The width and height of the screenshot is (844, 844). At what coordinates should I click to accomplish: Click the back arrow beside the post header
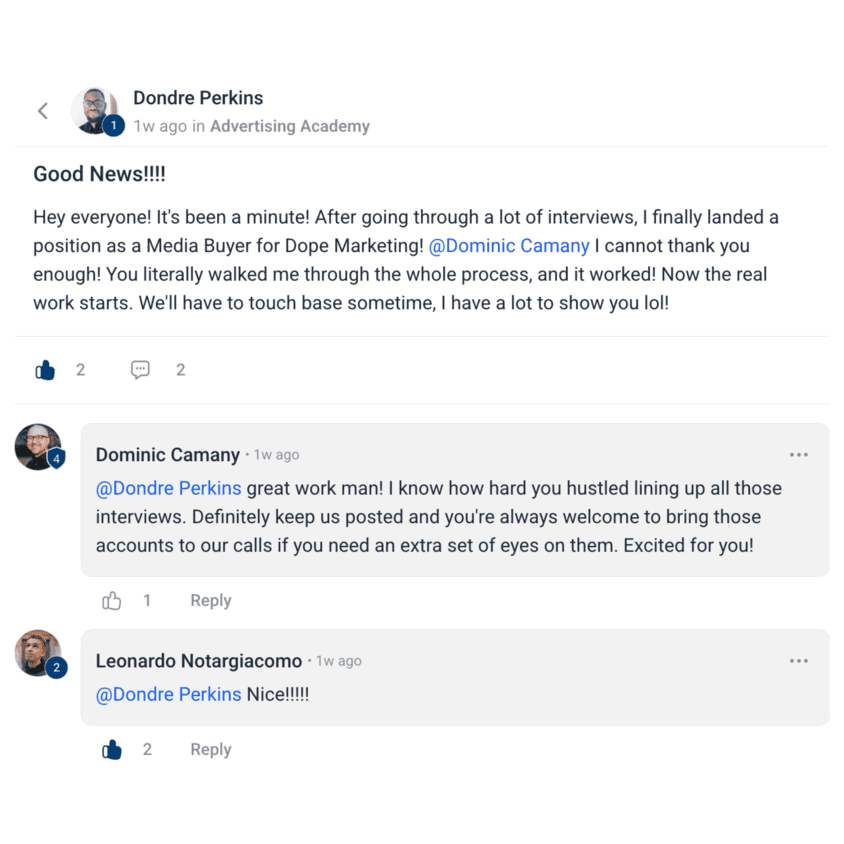pyautogui.click(x=43, y=111)
